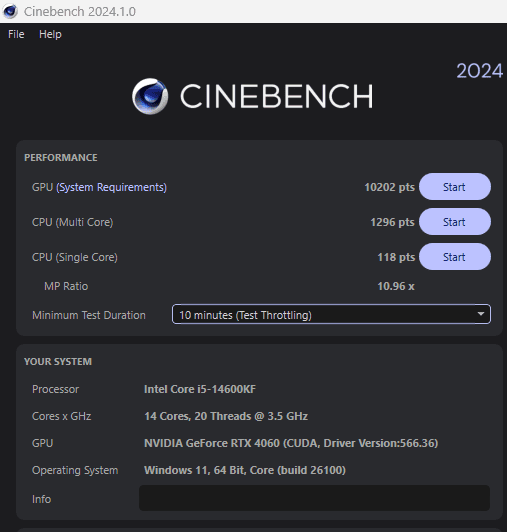Click the PERFORMANCE section heading
The height and width of the screenshot is (532, 507).
(x=61, y=157)
